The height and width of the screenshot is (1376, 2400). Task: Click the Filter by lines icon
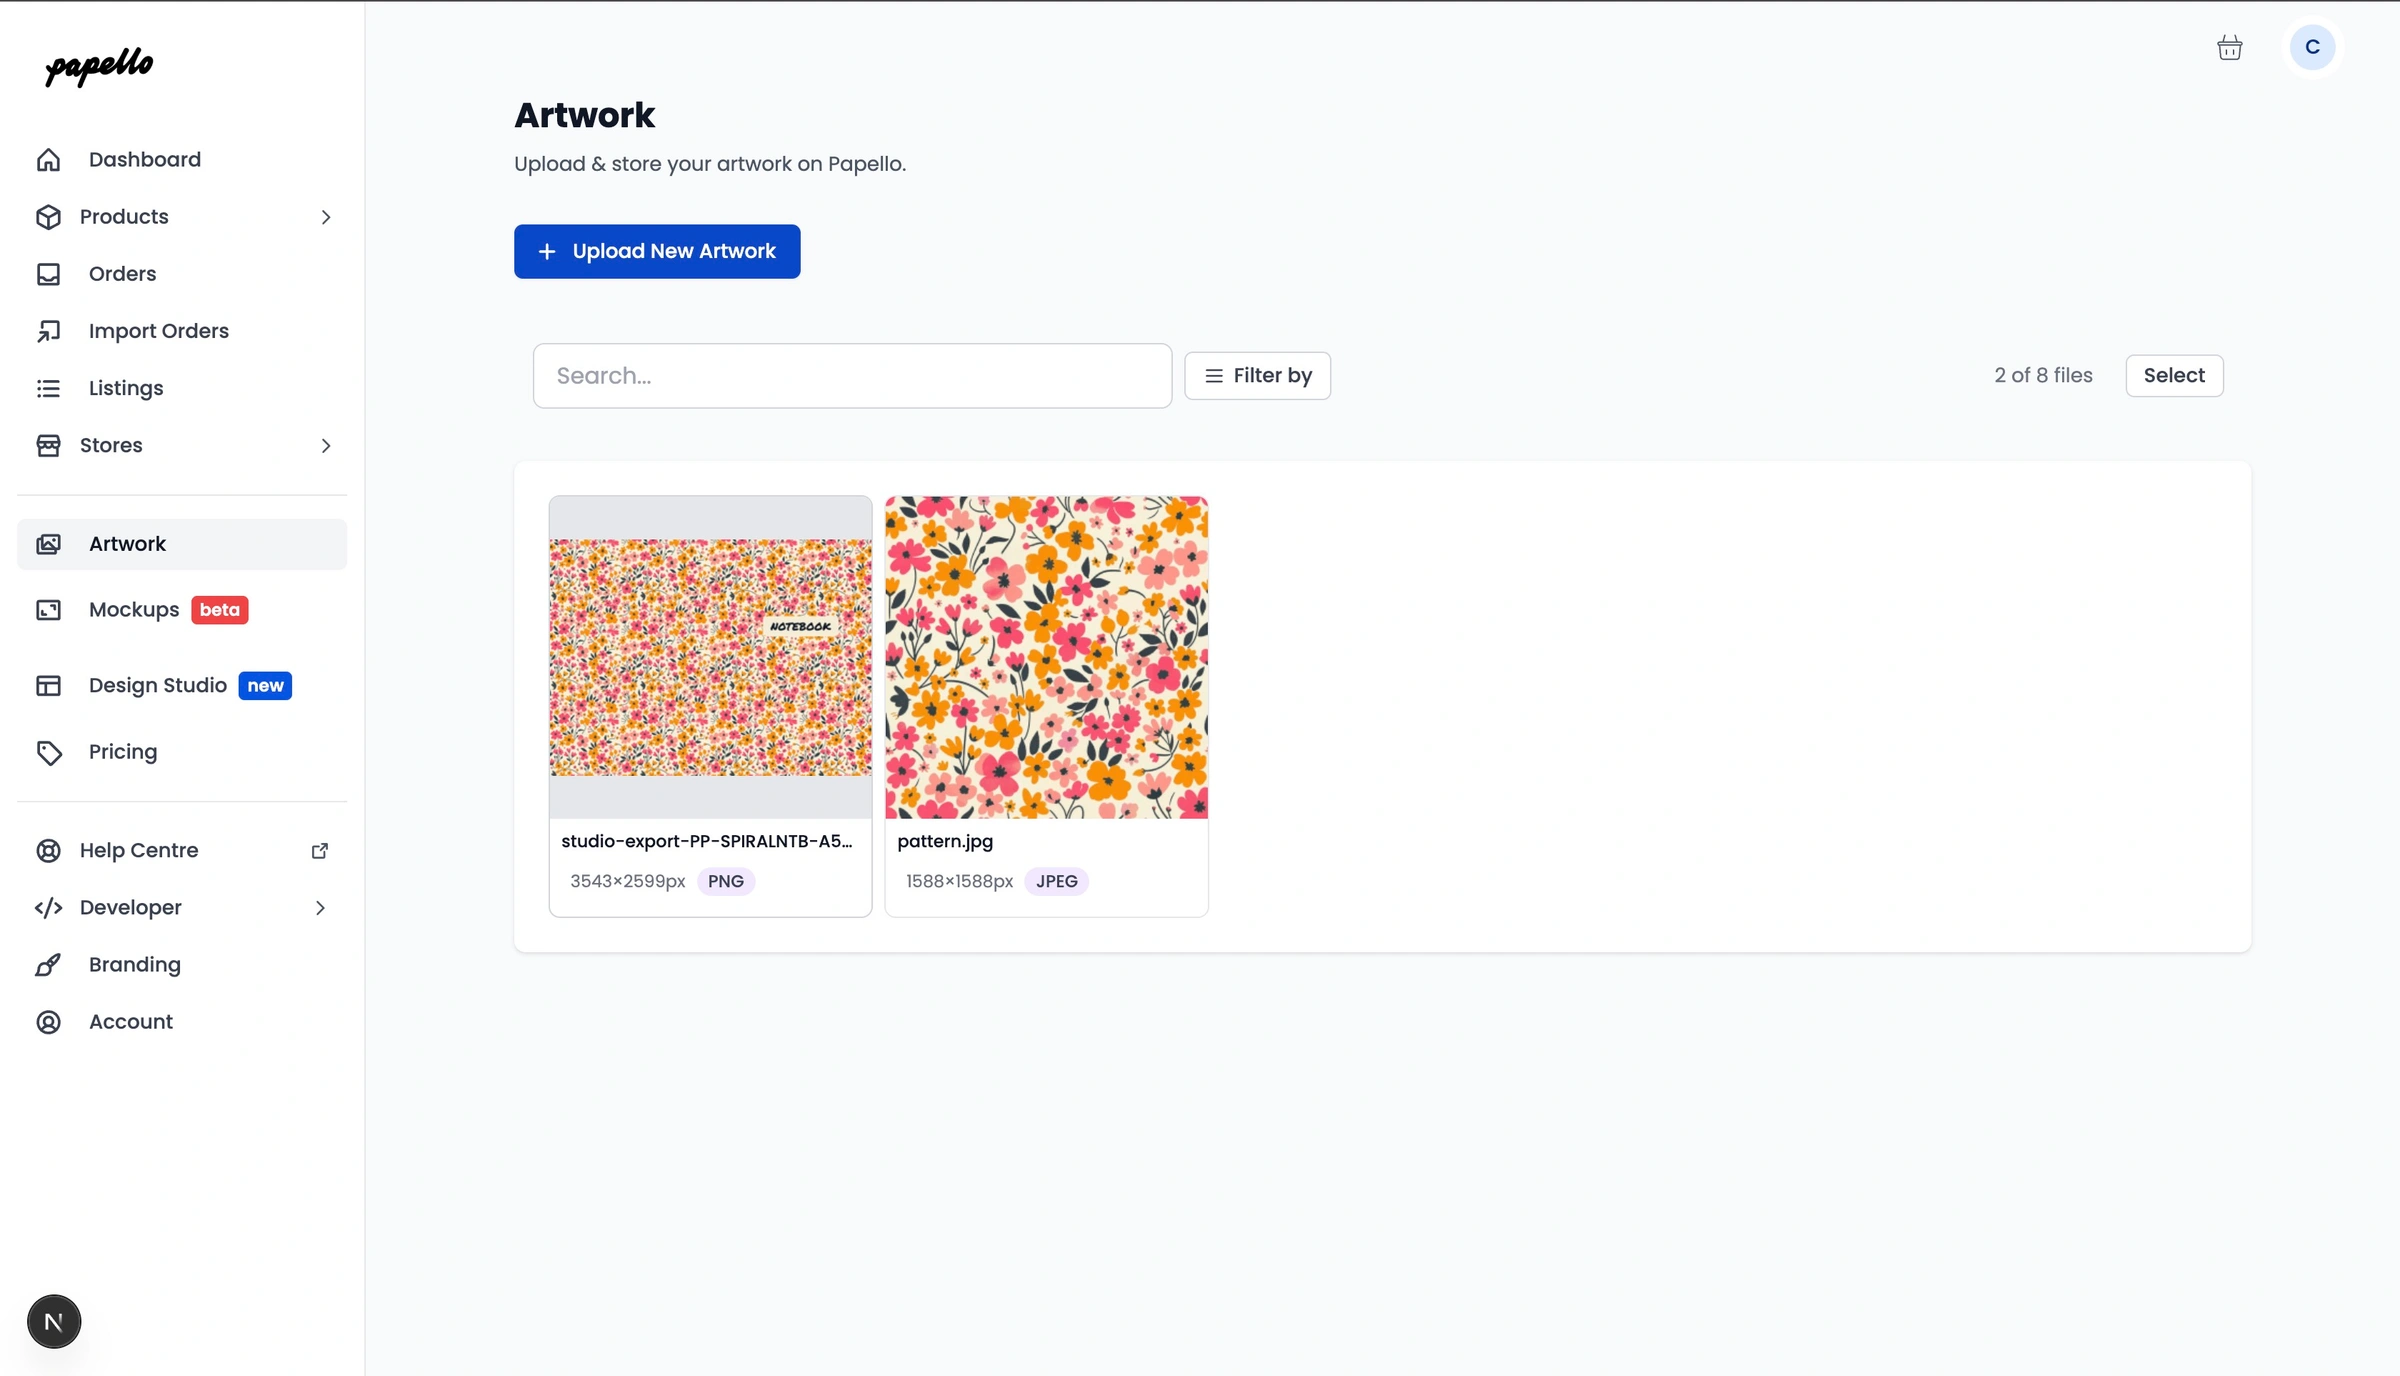point(1214,376)
